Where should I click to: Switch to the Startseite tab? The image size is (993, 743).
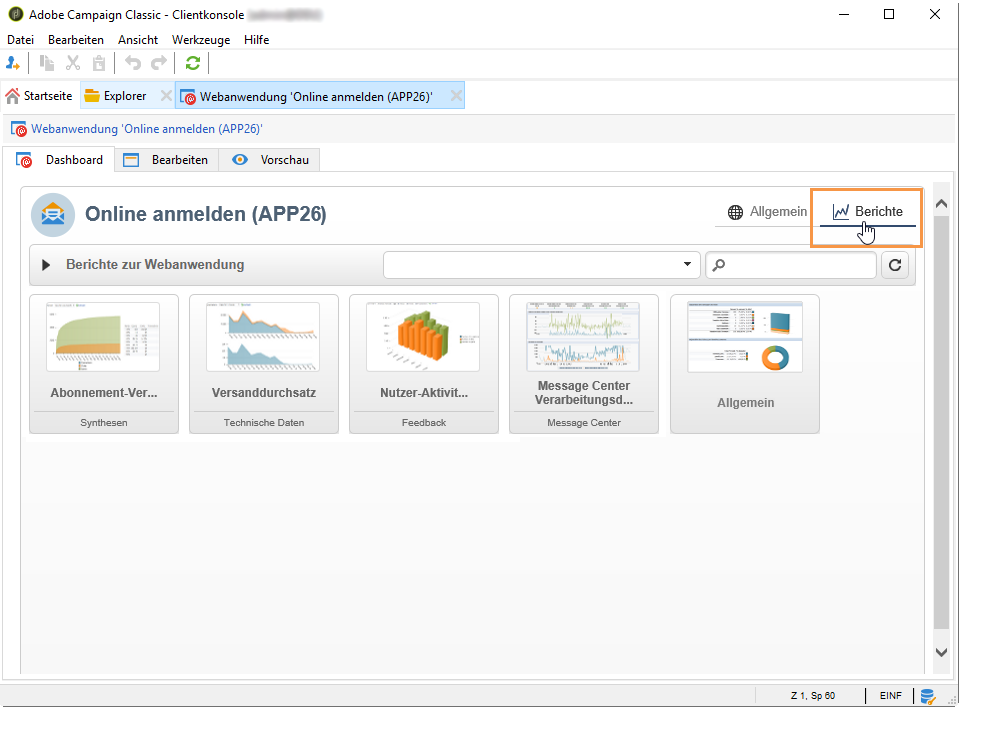tap(40, 96)
